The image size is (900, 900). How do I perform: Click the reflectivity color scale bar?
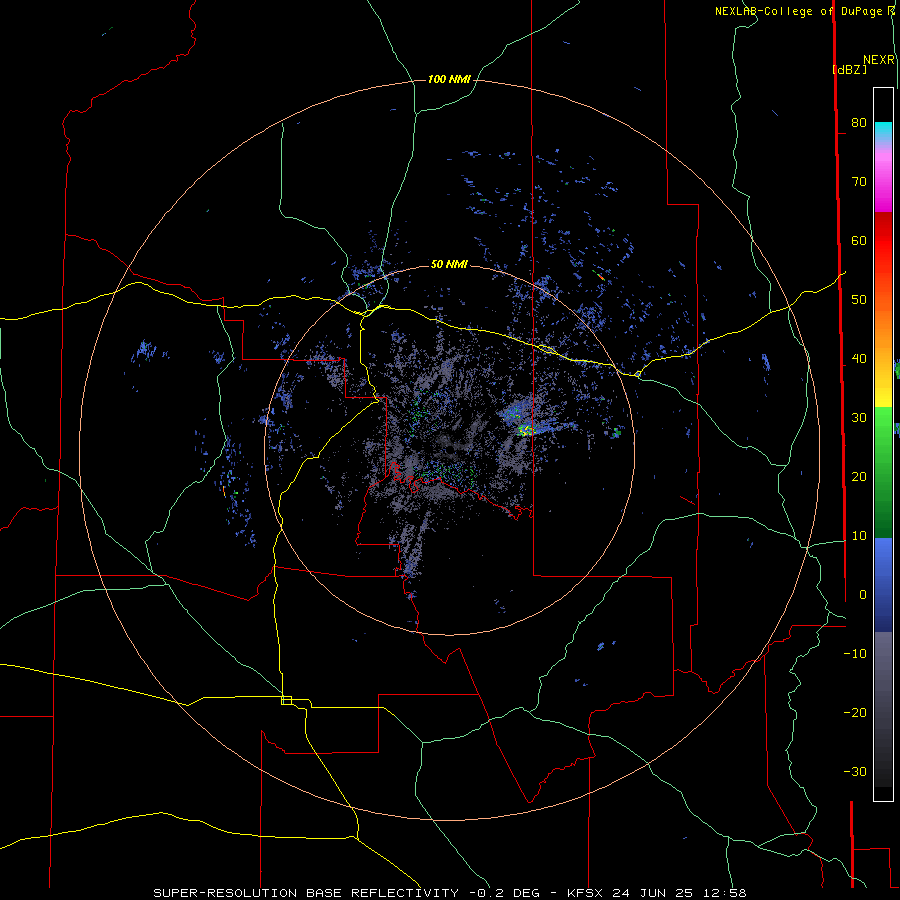tap(883, 444)
